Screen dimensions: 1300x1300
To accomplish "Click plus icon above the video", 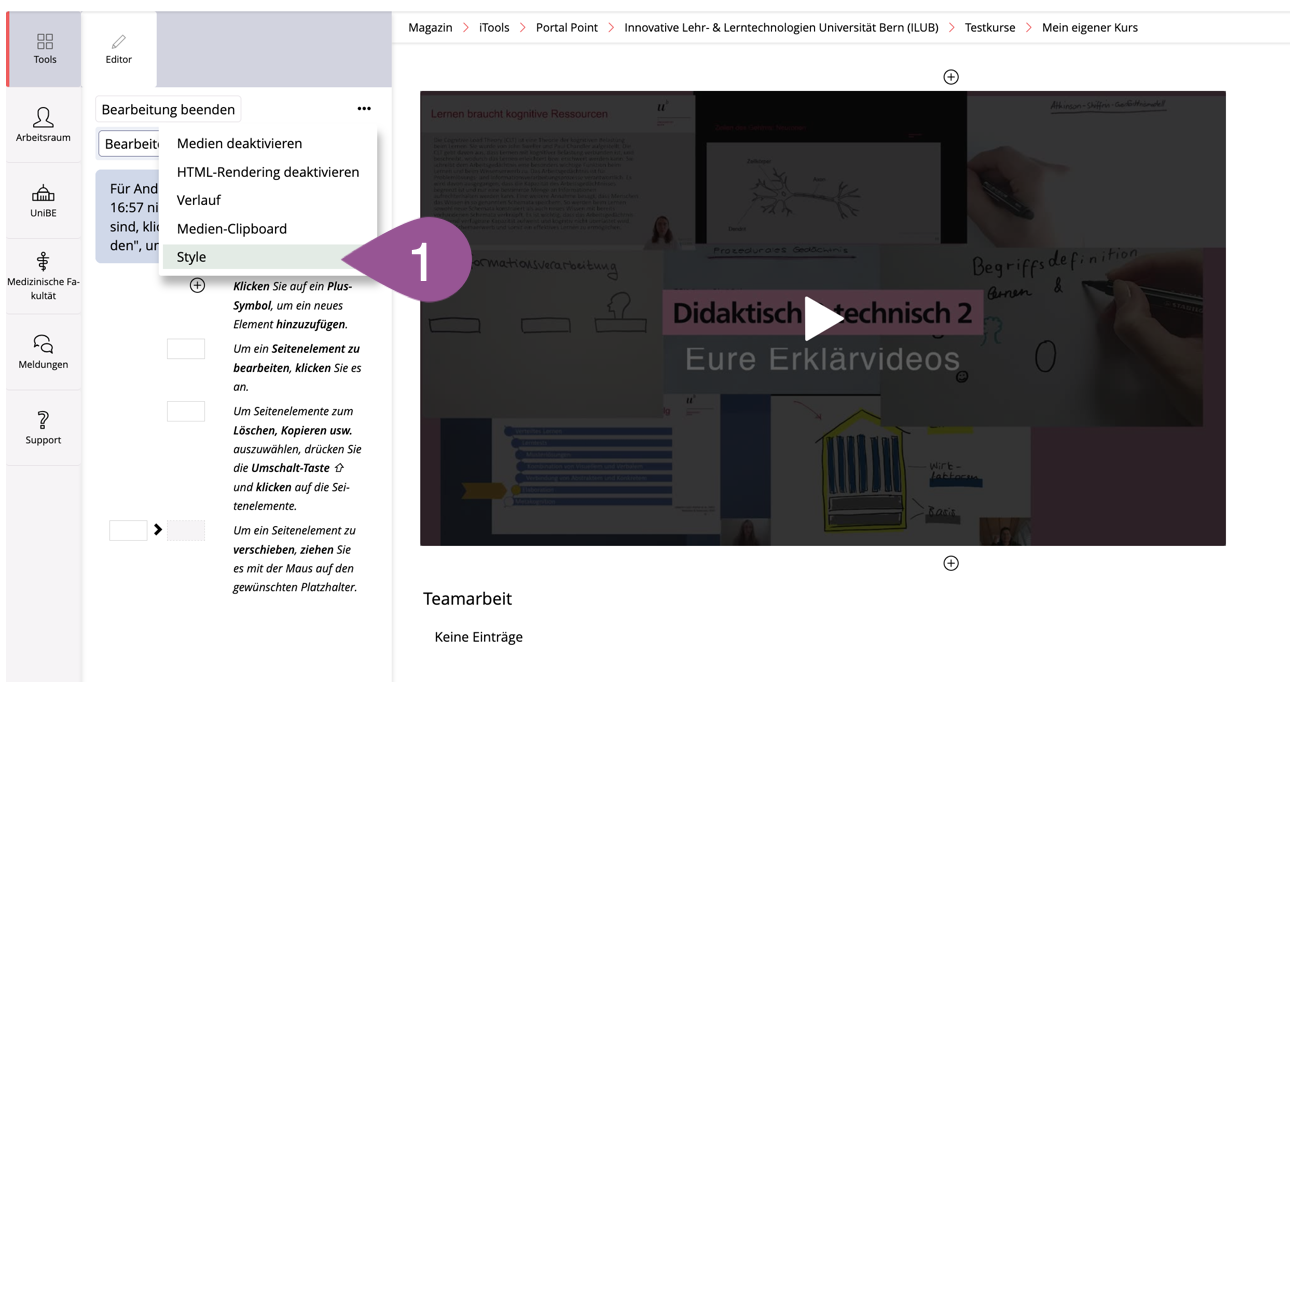I will pos(951,77).
